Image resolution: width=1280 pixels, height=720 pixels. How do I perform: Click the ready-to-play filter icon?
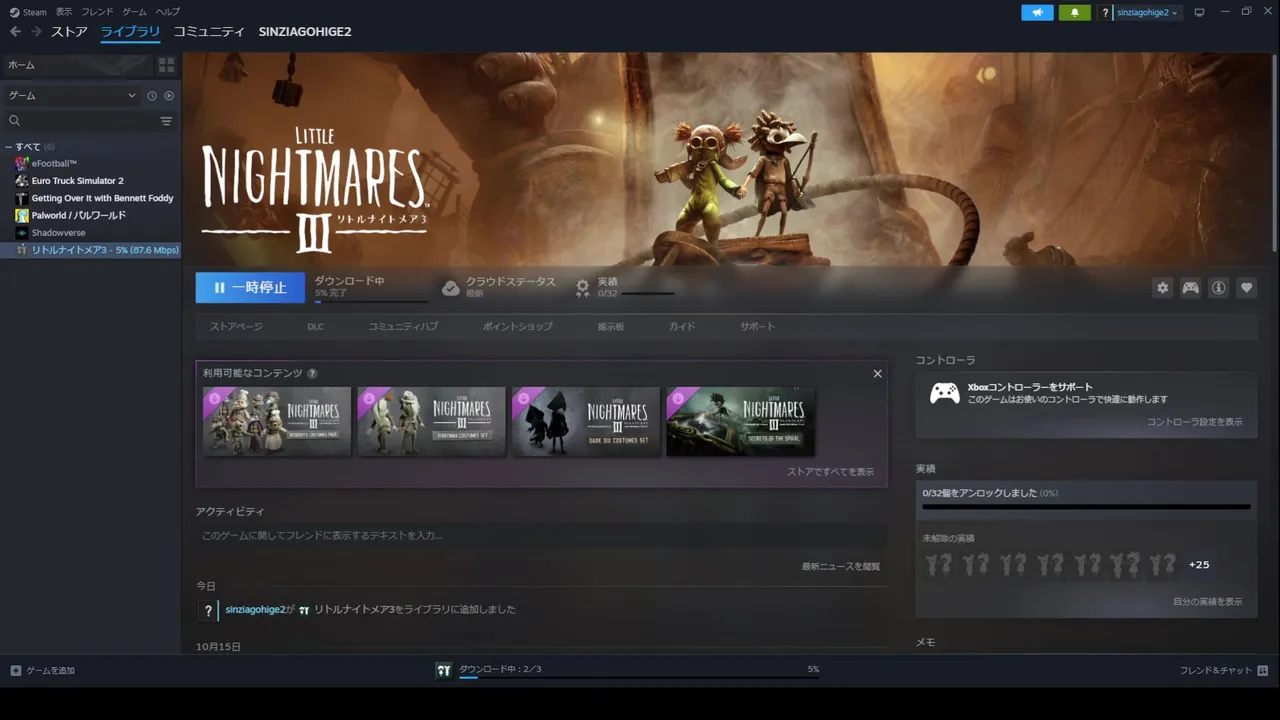[169, 96]
